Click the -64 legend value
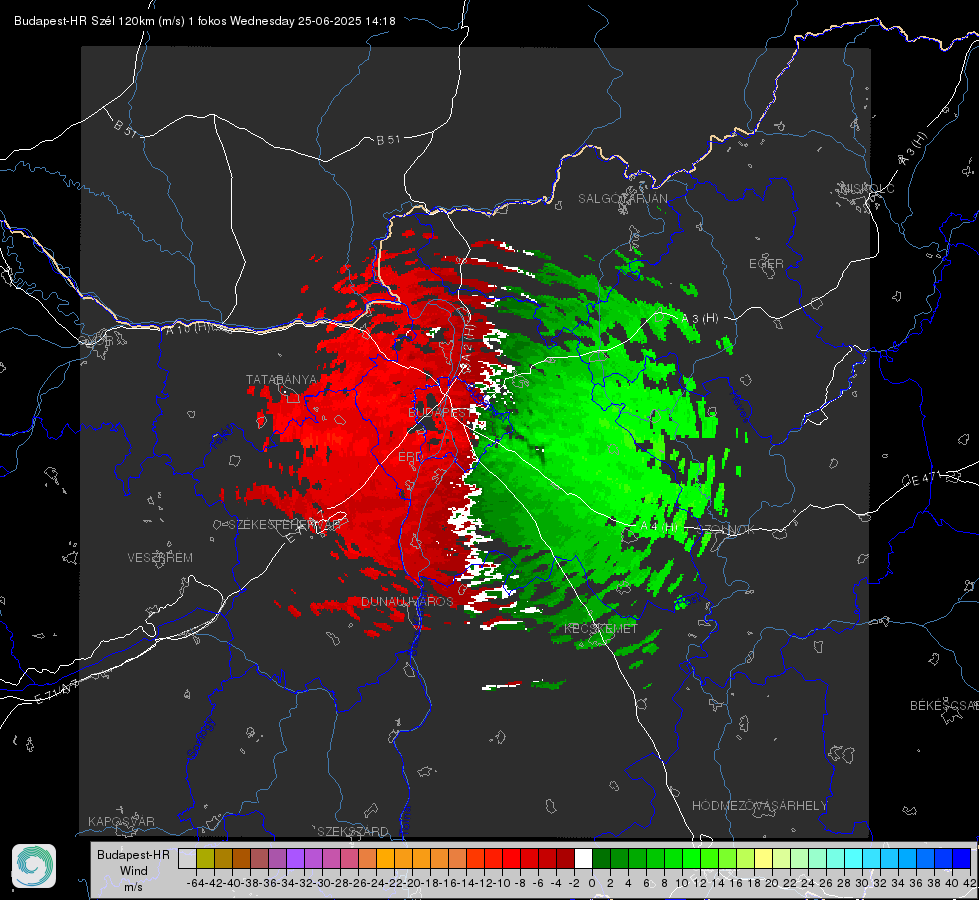This screenshot has width=979, height=900. pos(195,883)
